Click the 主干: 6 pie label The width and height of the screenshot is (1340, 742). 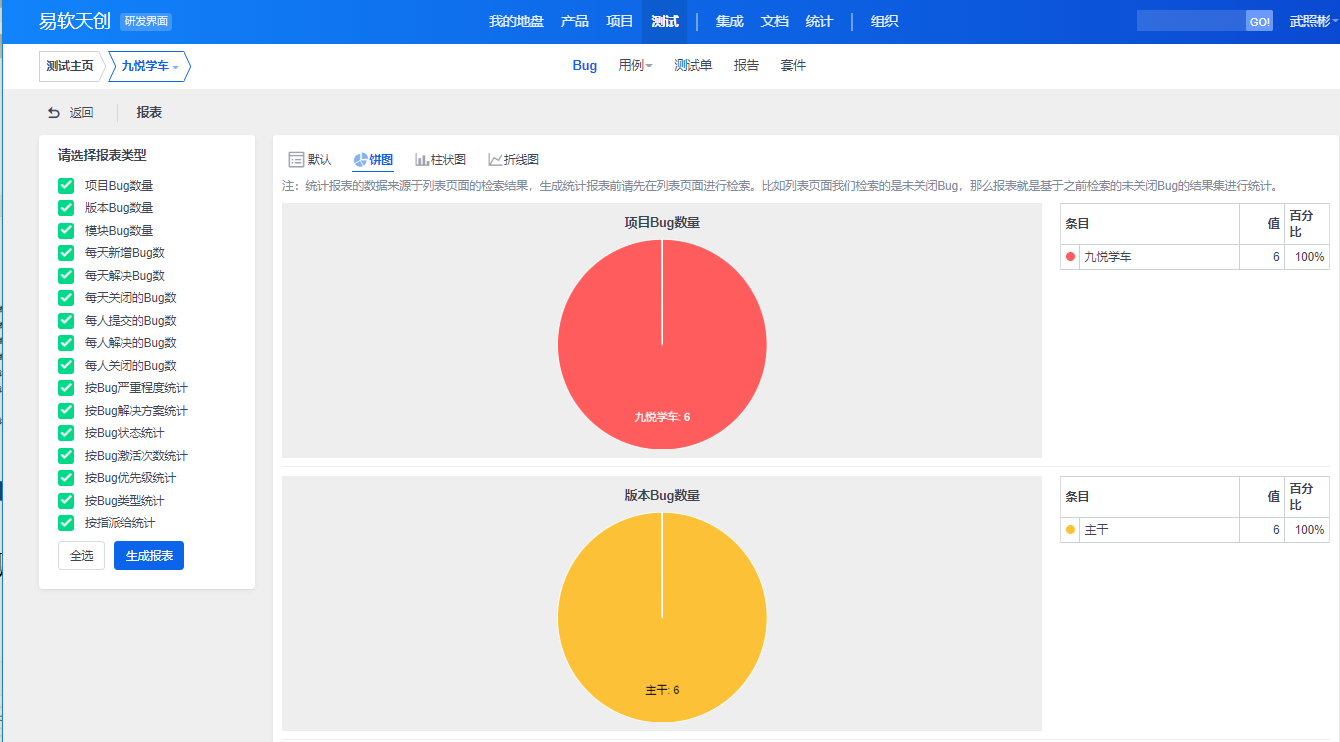[x=662, y=690]
